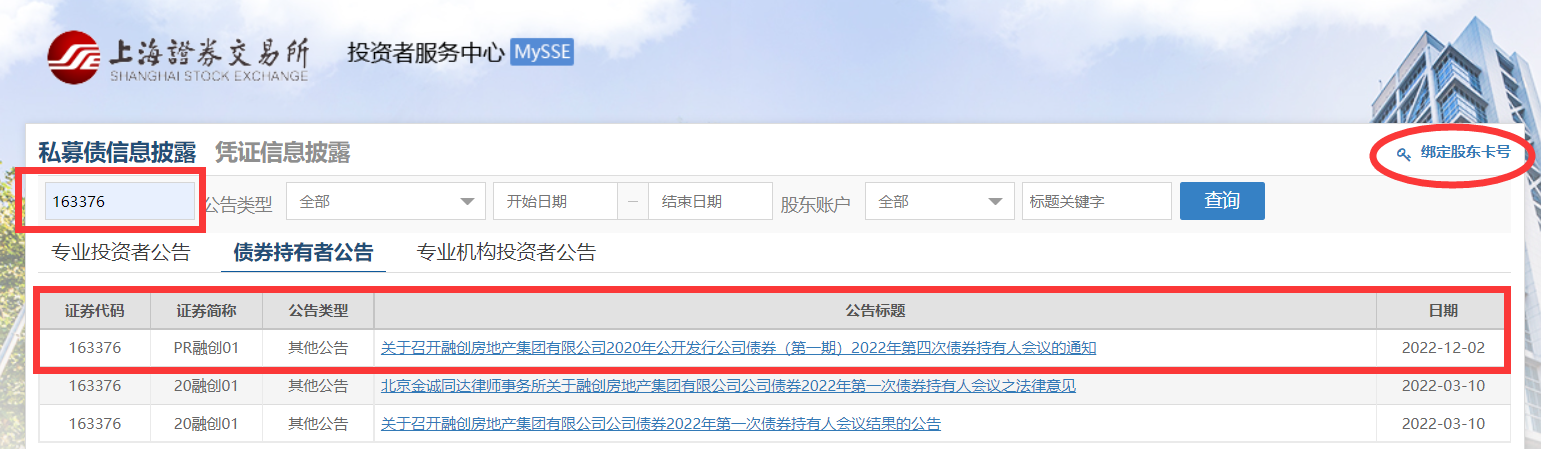1541x449 pixels.
Task: Open the 2022年第四次债券持有人会议的通知 announcement
Action: pos(738,348)
